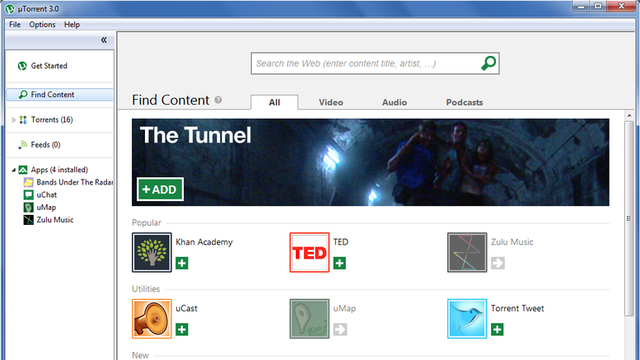This screenshot has height=360, width=640.
Task: Click the vertical scrollbar thumb
Action: [x=629, y=218]
